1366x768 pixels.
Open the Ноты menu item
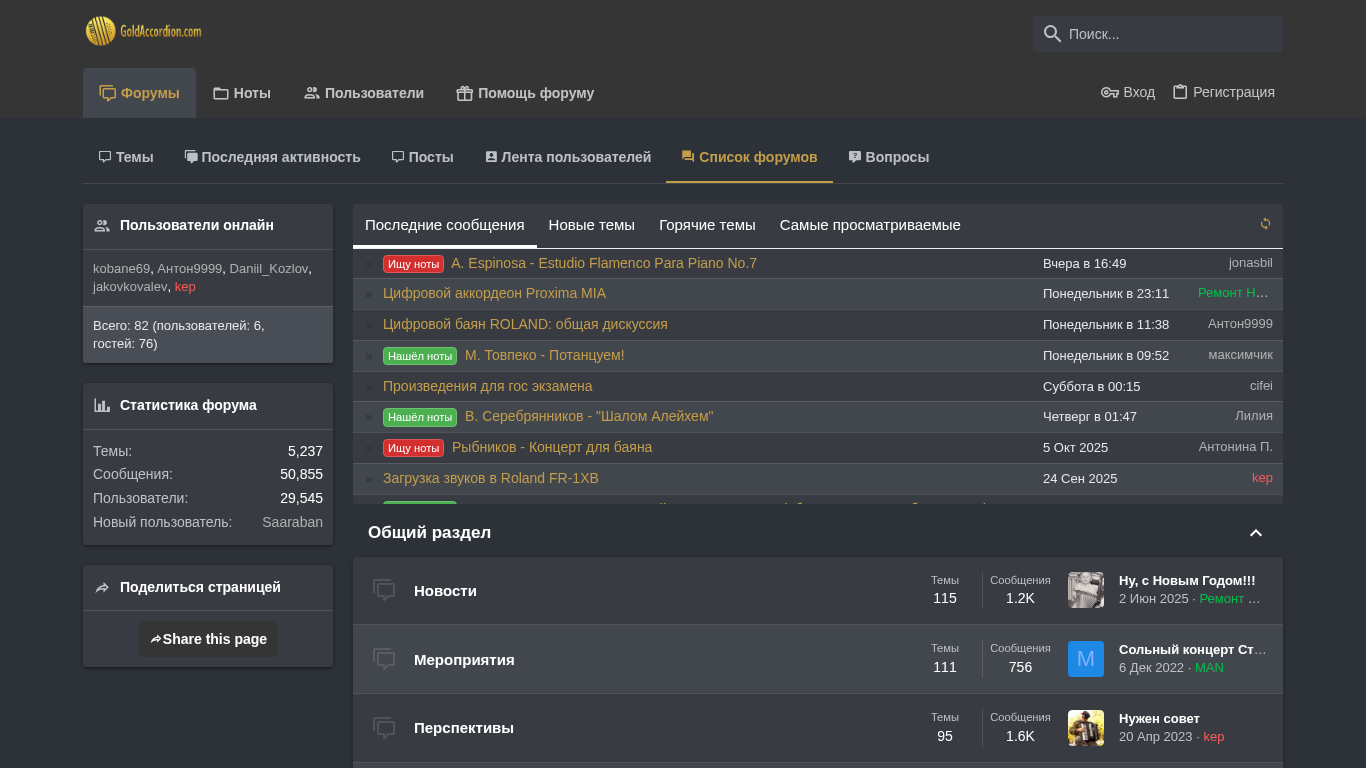[241, 93]
